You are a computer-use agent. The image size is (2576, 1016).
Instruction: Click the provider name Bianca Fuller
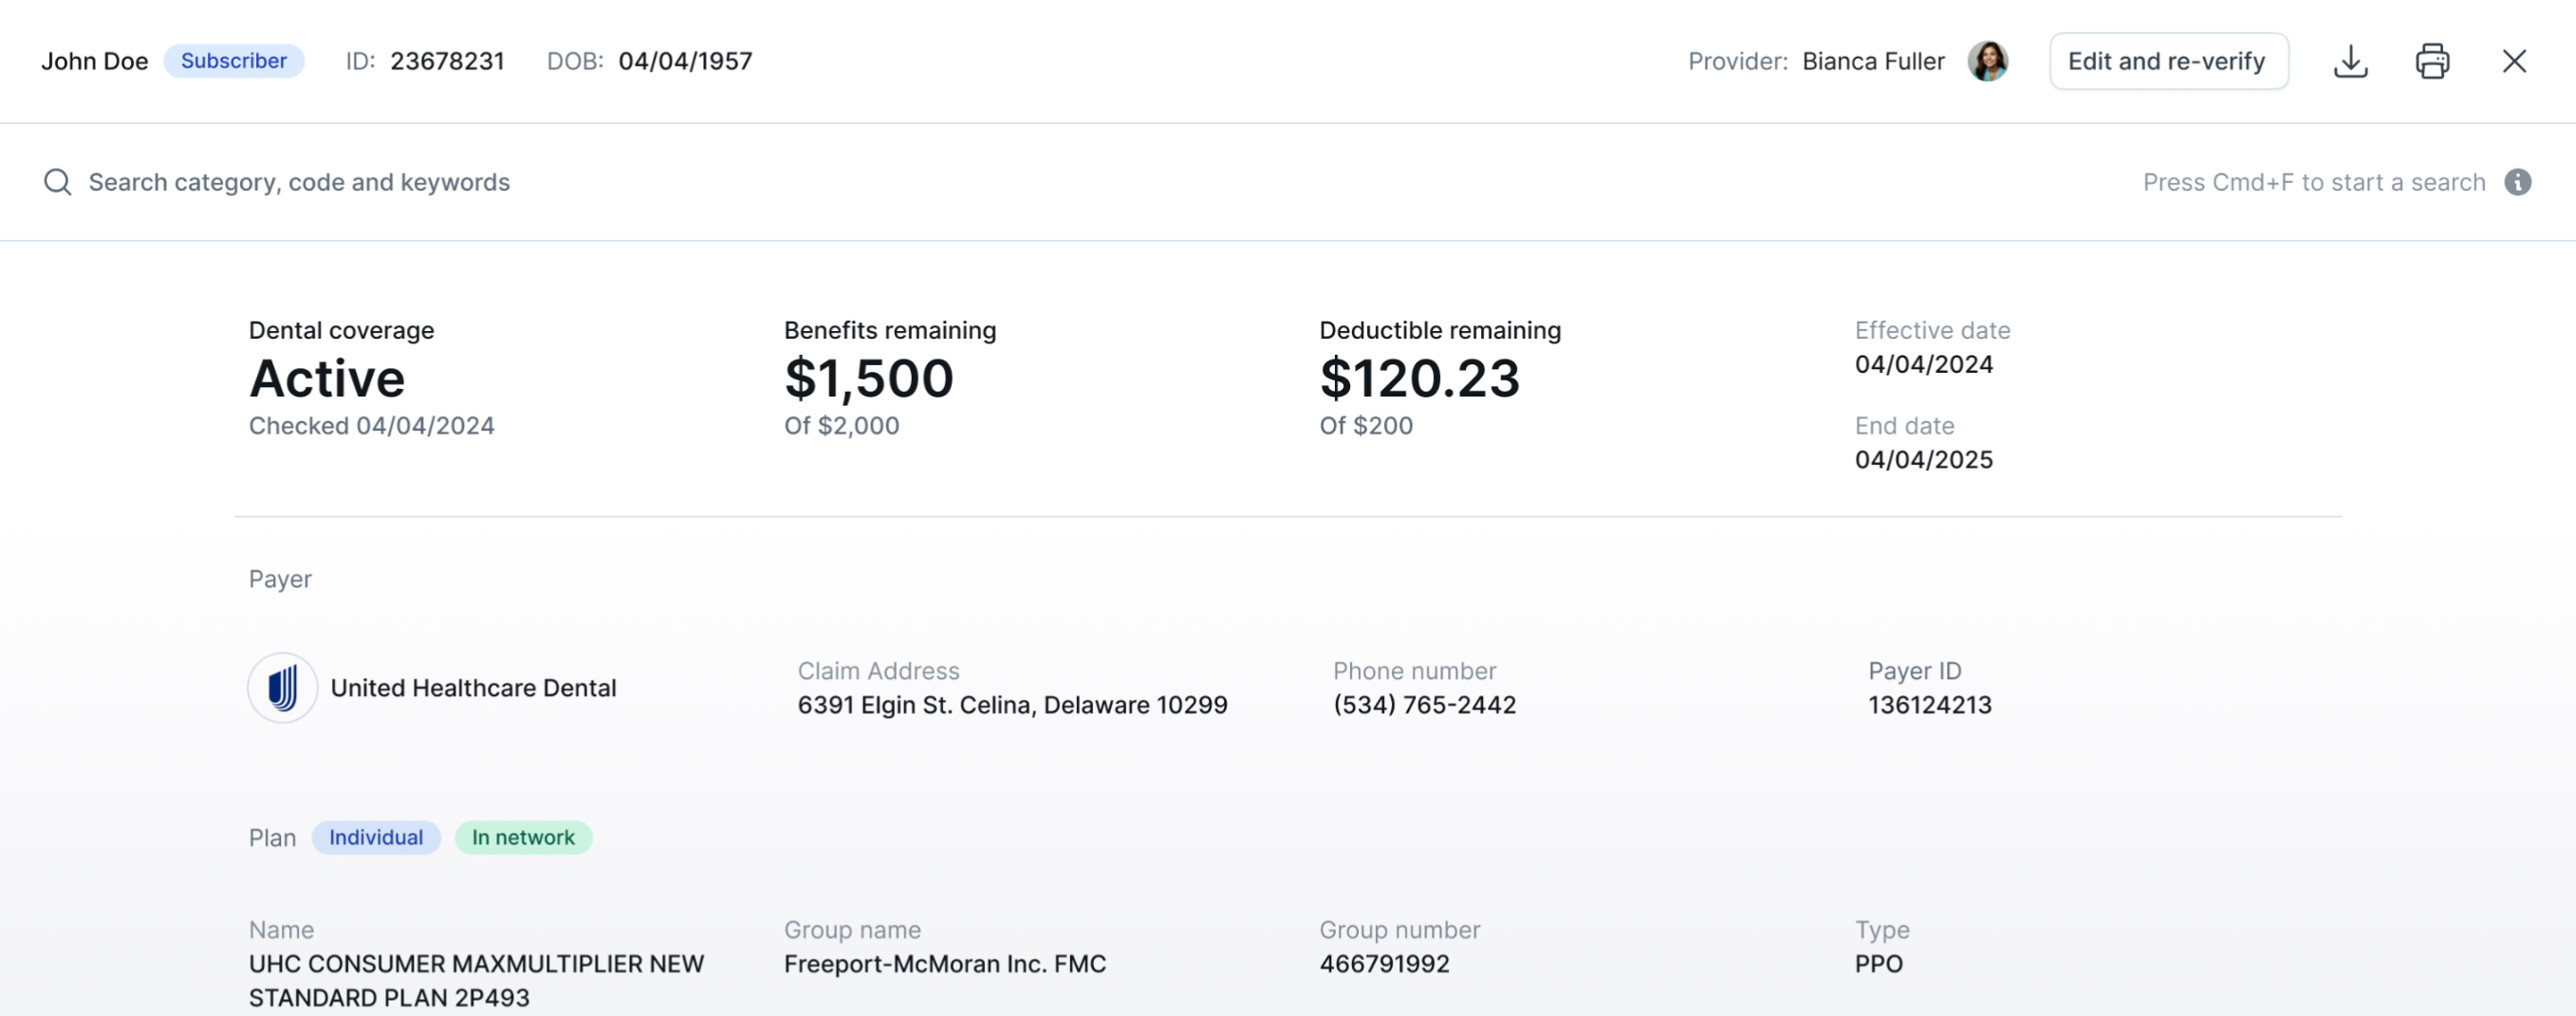pyautogui.click(x=1873, y=61)
